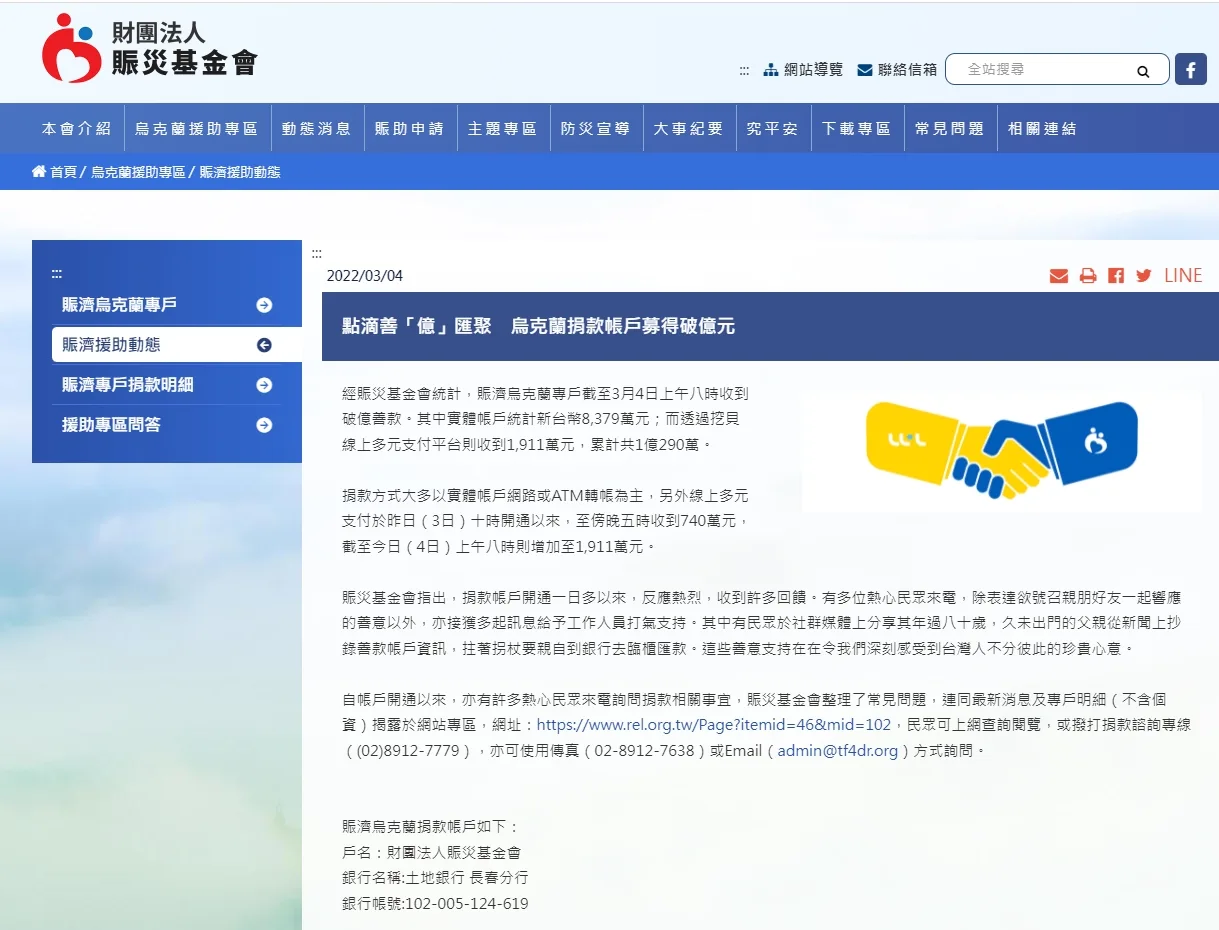Click the arrow icon beside 賑濟專戶捐款明細
The image size is (1219, 930).
tap(264, 385)
